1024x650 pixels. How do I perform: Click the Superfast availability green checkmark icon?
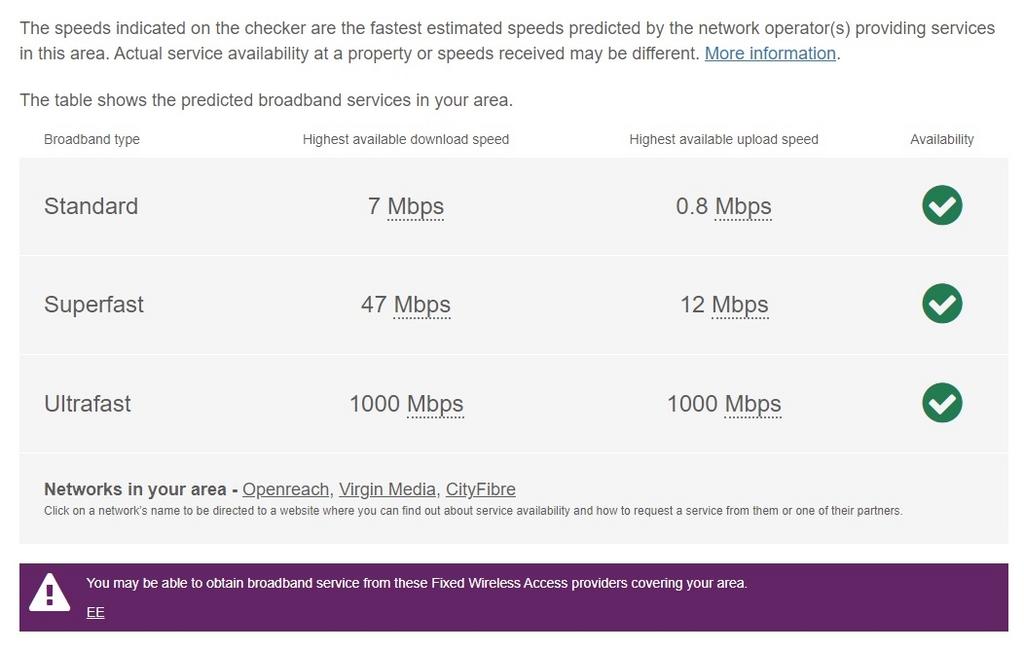point(942,303)
